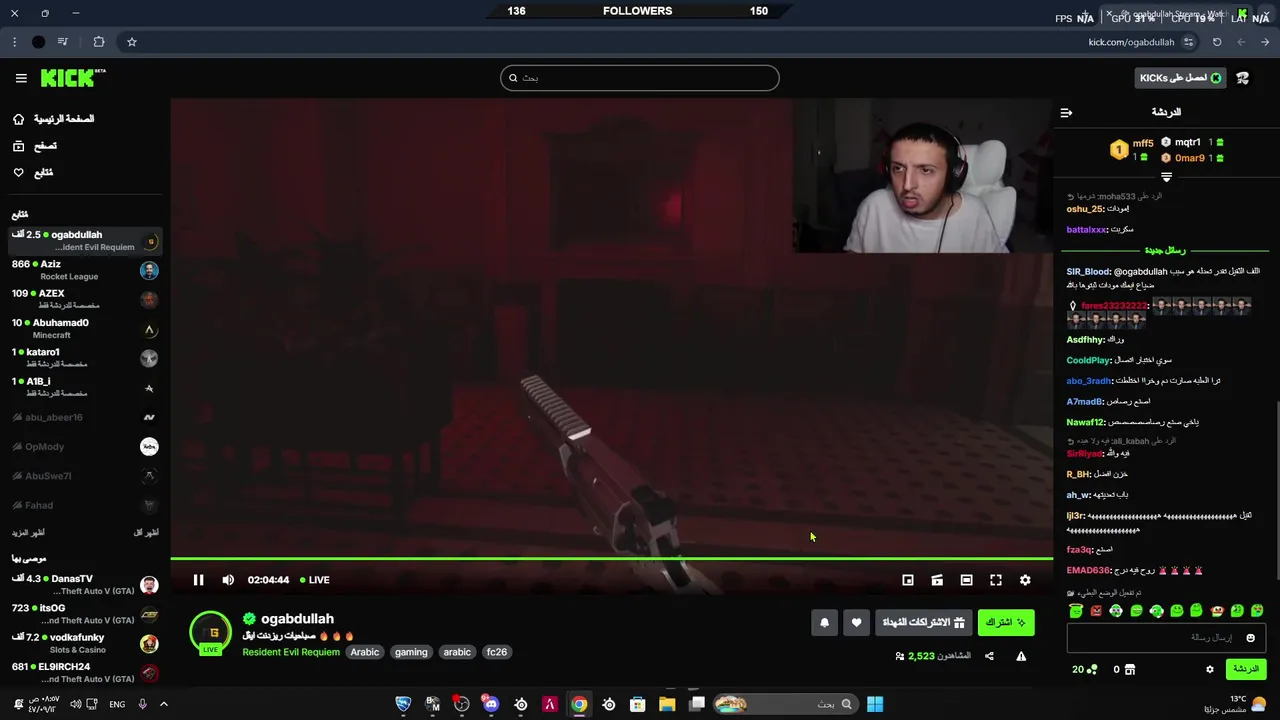Click get KICKs احصل على button
This screenshot has height=720, width=1280.
1181,78
